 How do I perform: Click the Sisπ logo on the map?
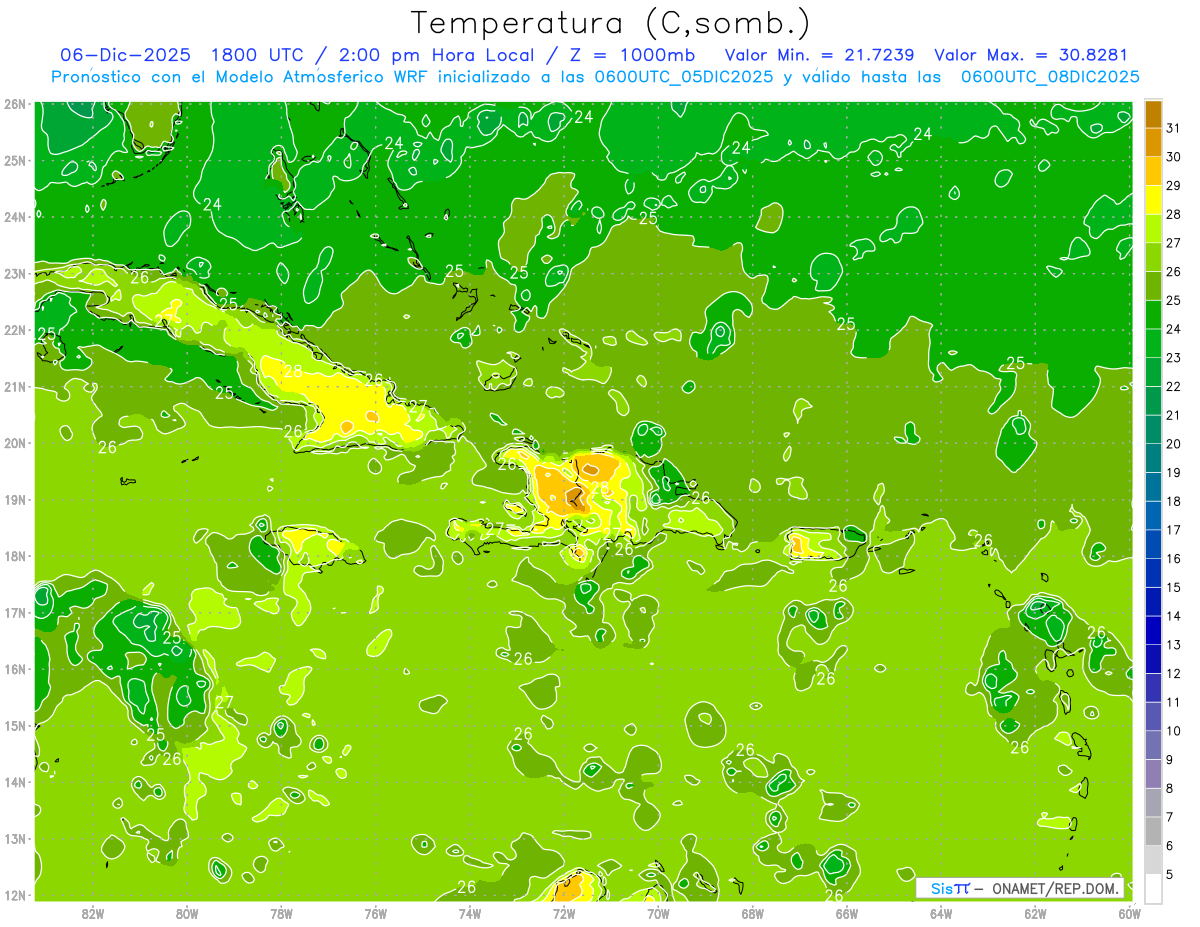pos(949,888)
